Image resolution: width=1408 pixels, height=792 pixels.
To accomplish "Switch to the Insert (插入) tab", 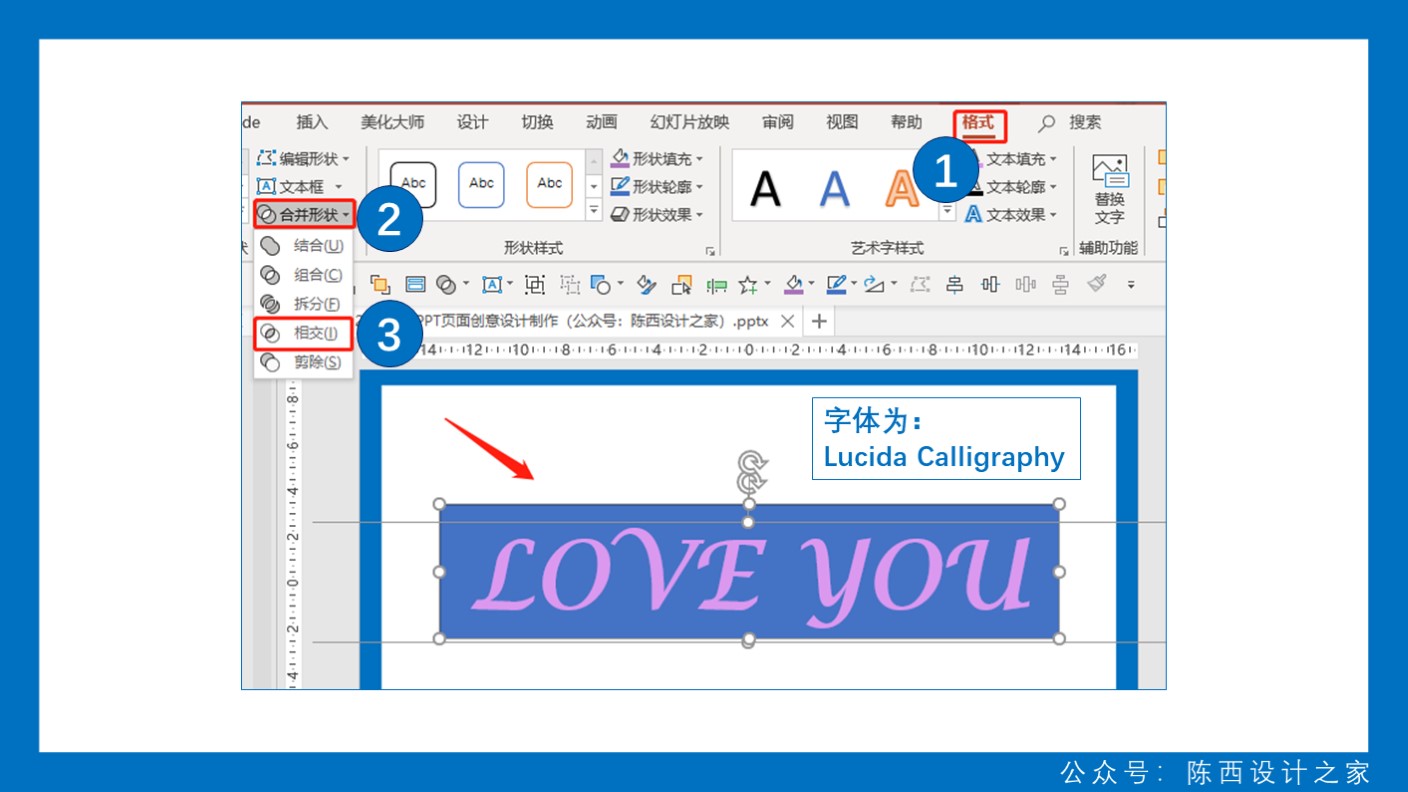I will coord(312,122).
